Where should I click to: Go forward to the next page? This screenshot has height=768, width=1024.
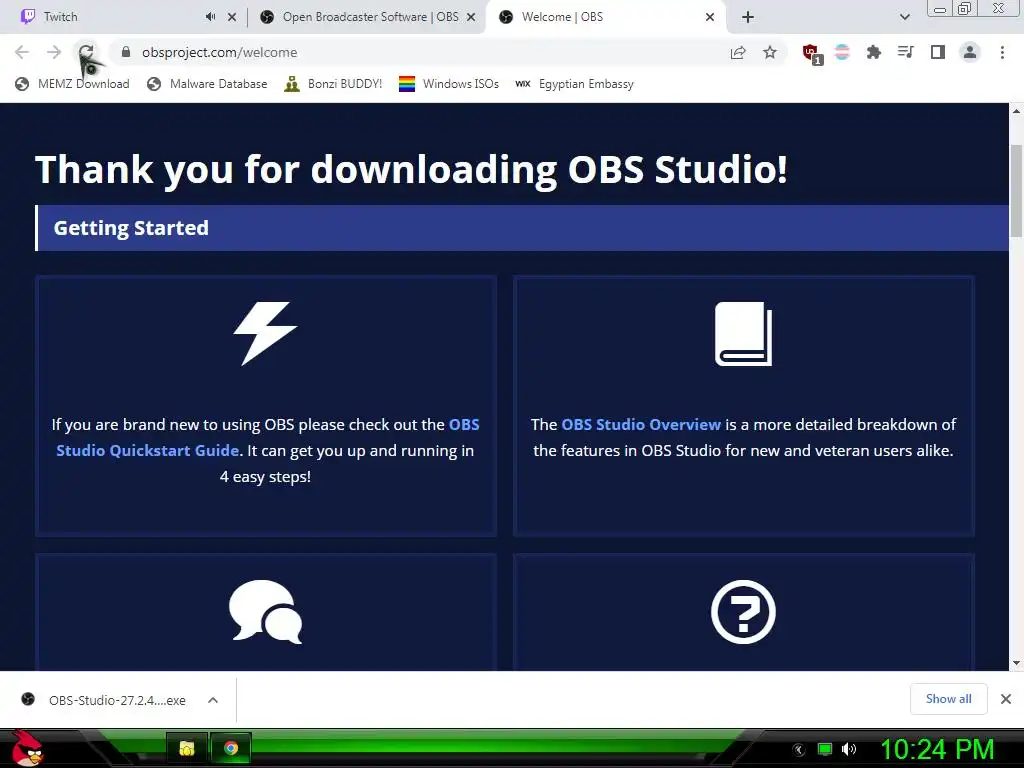click(x=54, y=52)
